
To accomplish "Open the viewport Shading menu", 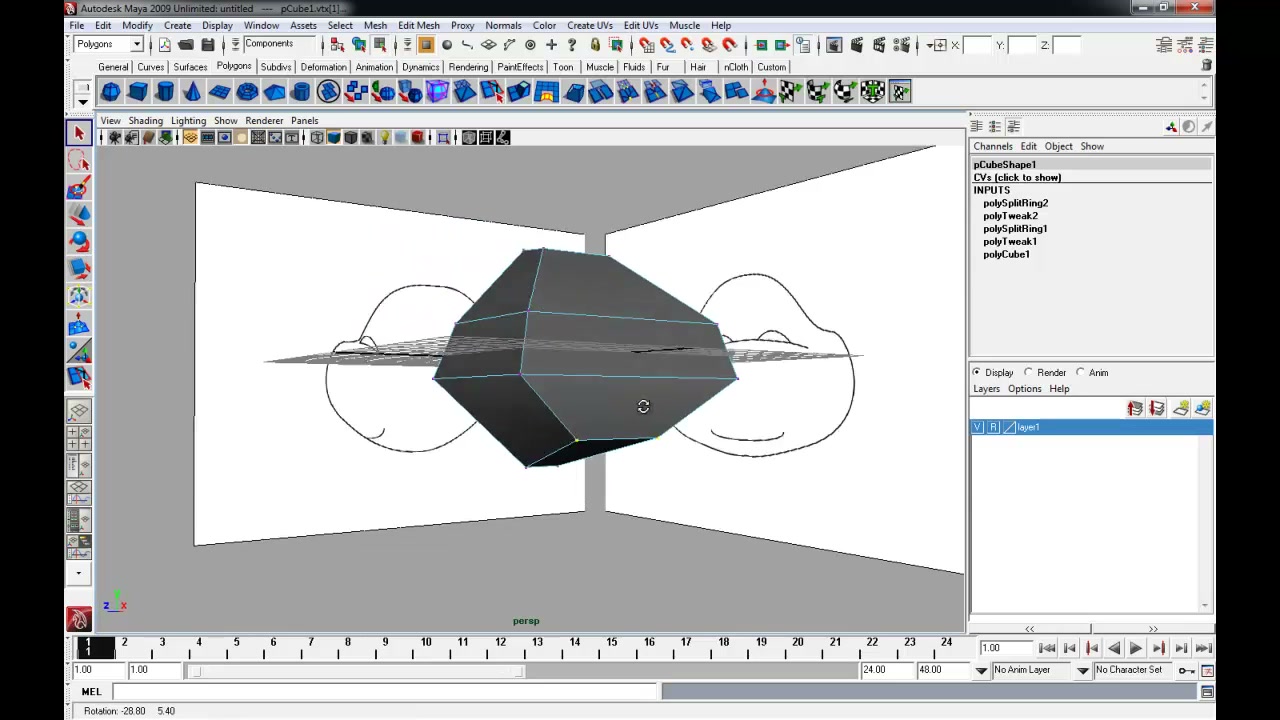I will pyautogui.click(x=145, y=121).
